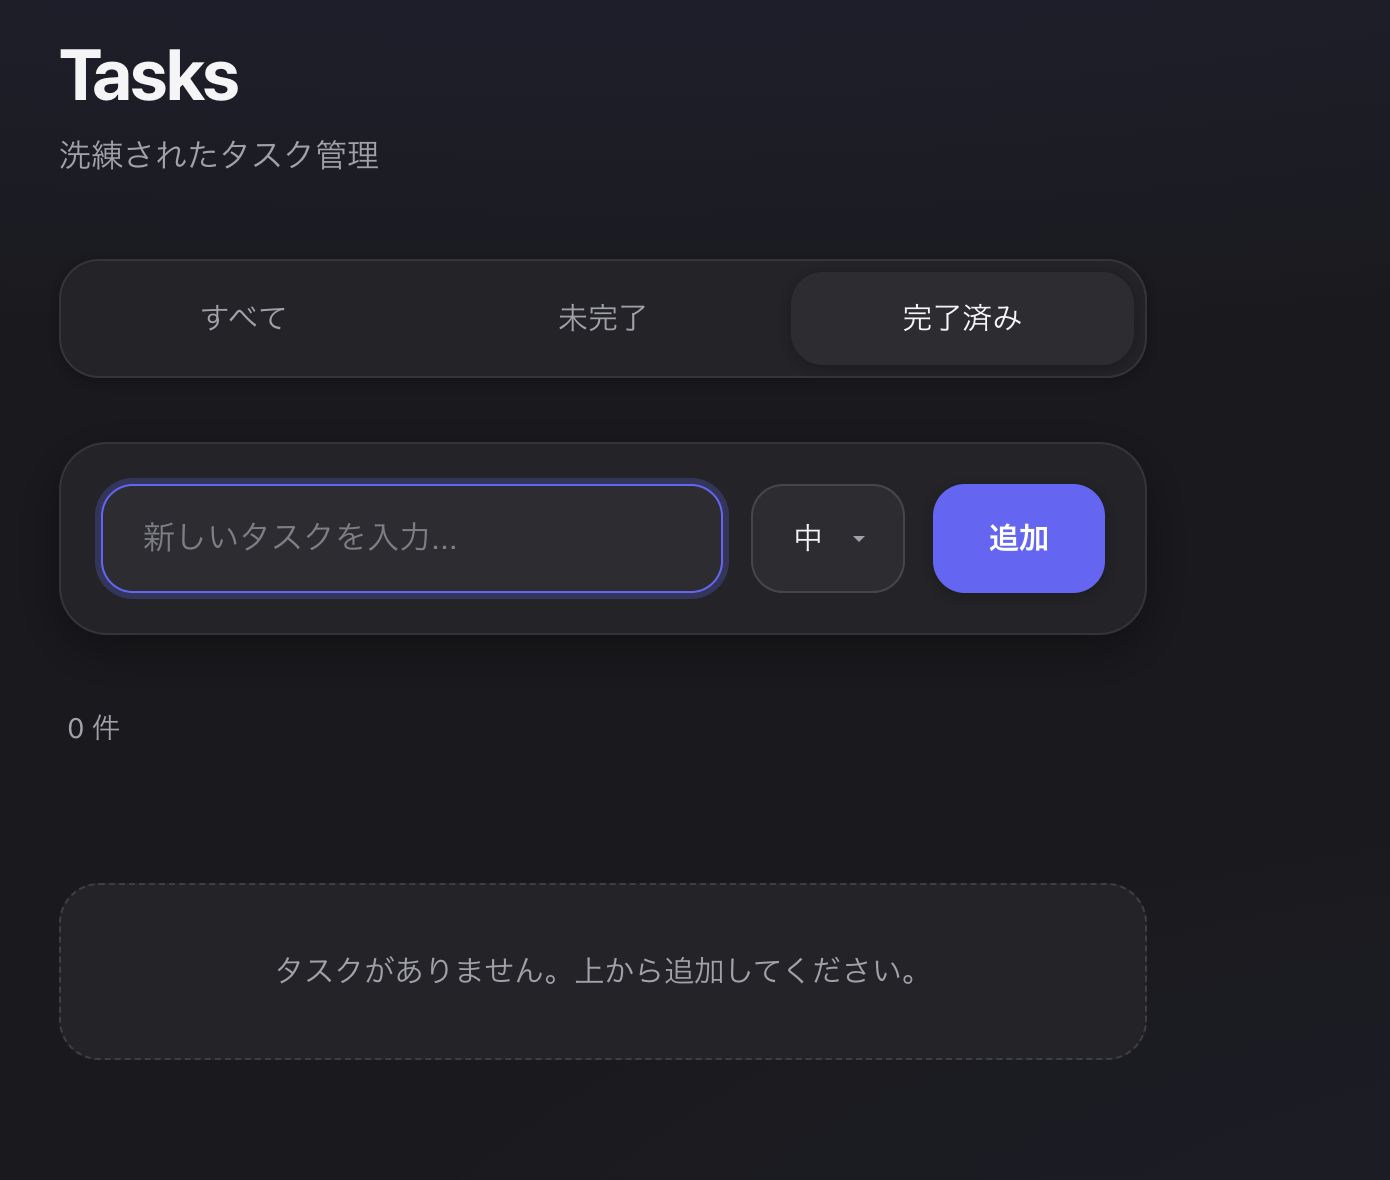
Task: Switch to the すべて filter tab
Action: (244, 318)
